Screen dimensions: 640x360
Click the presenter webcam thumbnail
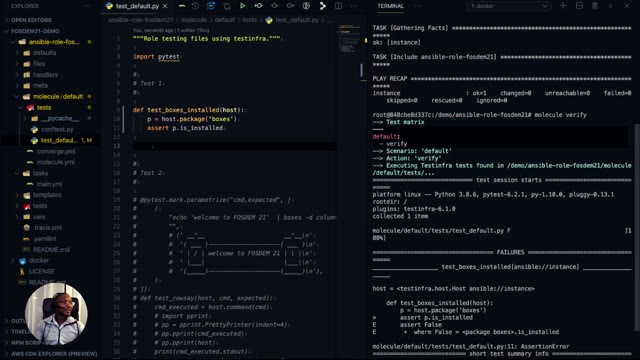[x=56, y=313]
